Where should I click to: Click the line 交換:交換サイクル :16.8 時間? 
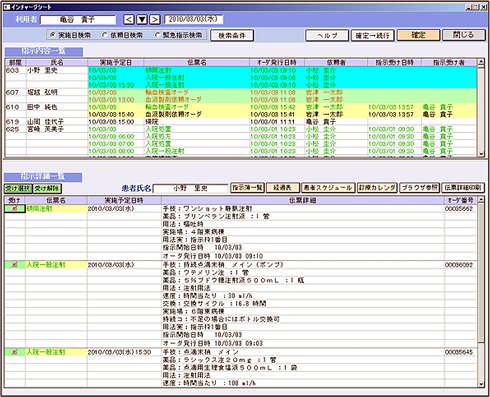[x=214, y=304]
